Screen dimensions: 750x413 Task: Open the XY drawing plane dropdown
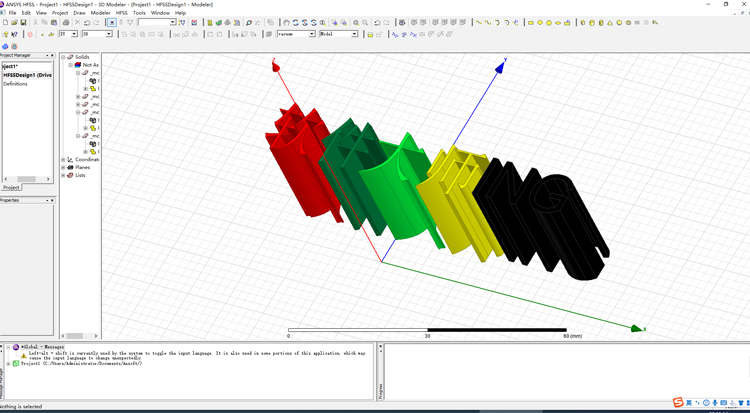click(74, 34)
